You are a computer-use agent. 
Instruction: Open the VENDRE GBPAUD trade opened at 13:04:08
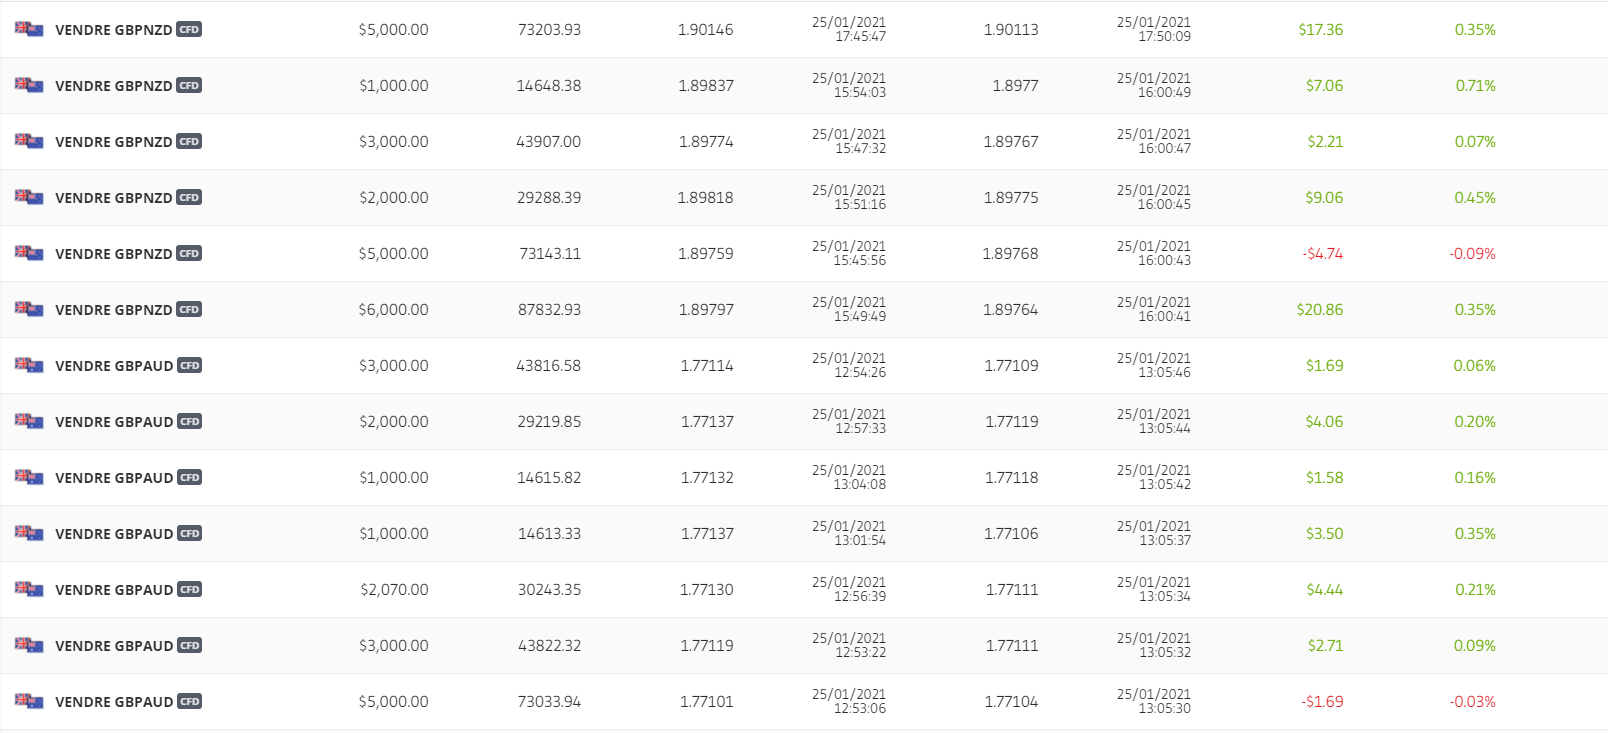[x=804, y=478]
